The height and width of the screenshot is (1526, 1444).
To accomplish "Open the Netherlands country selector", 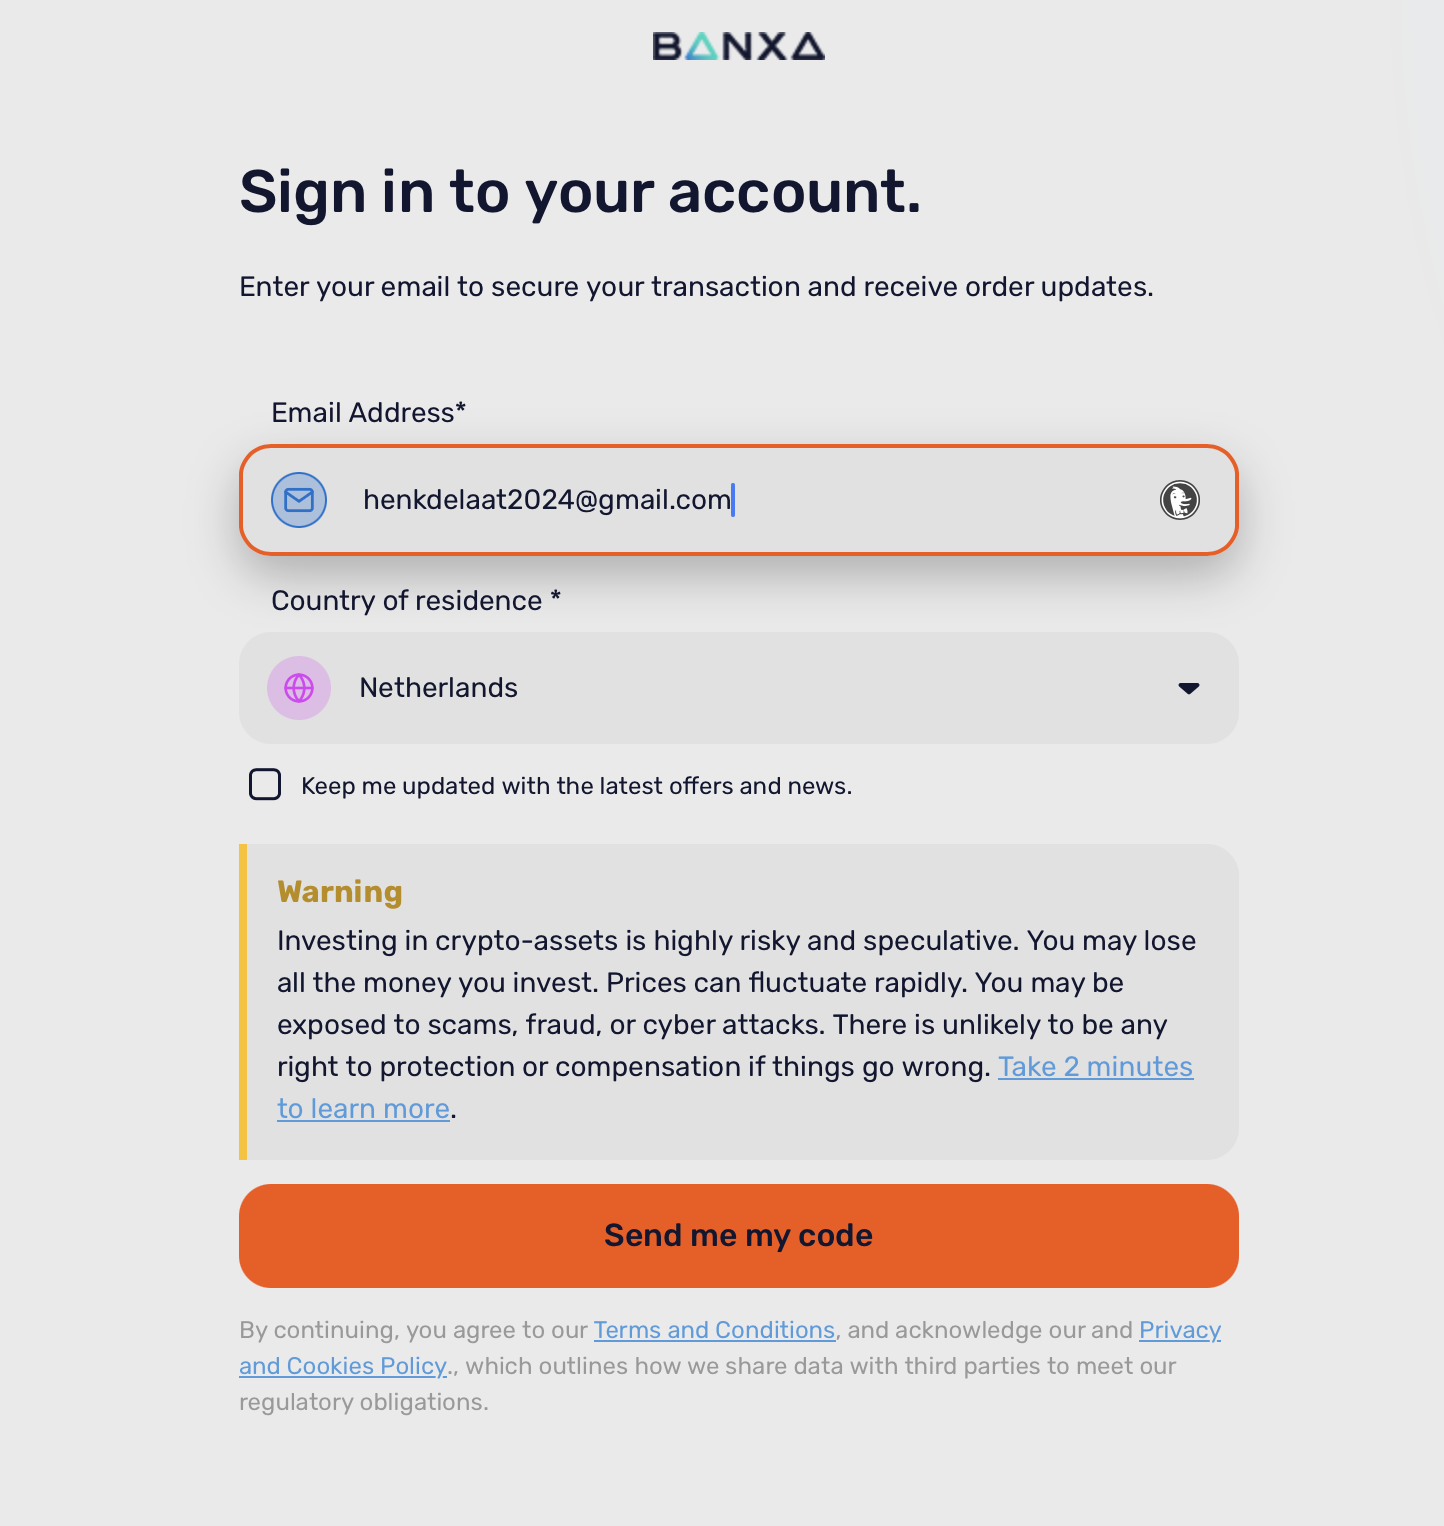I will click(x=739, y=688).
